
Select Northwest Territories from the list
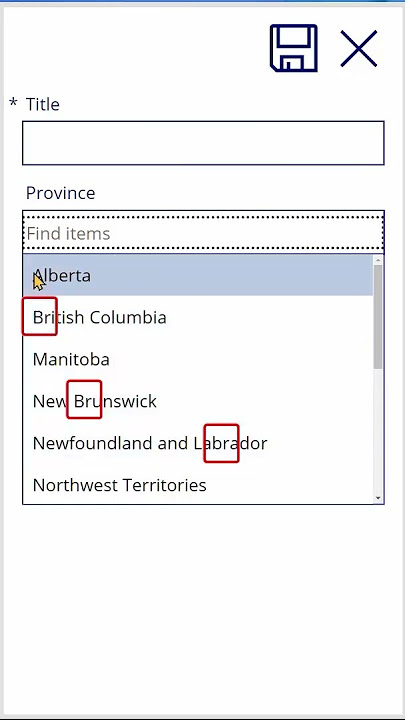(x=198, y=485)
